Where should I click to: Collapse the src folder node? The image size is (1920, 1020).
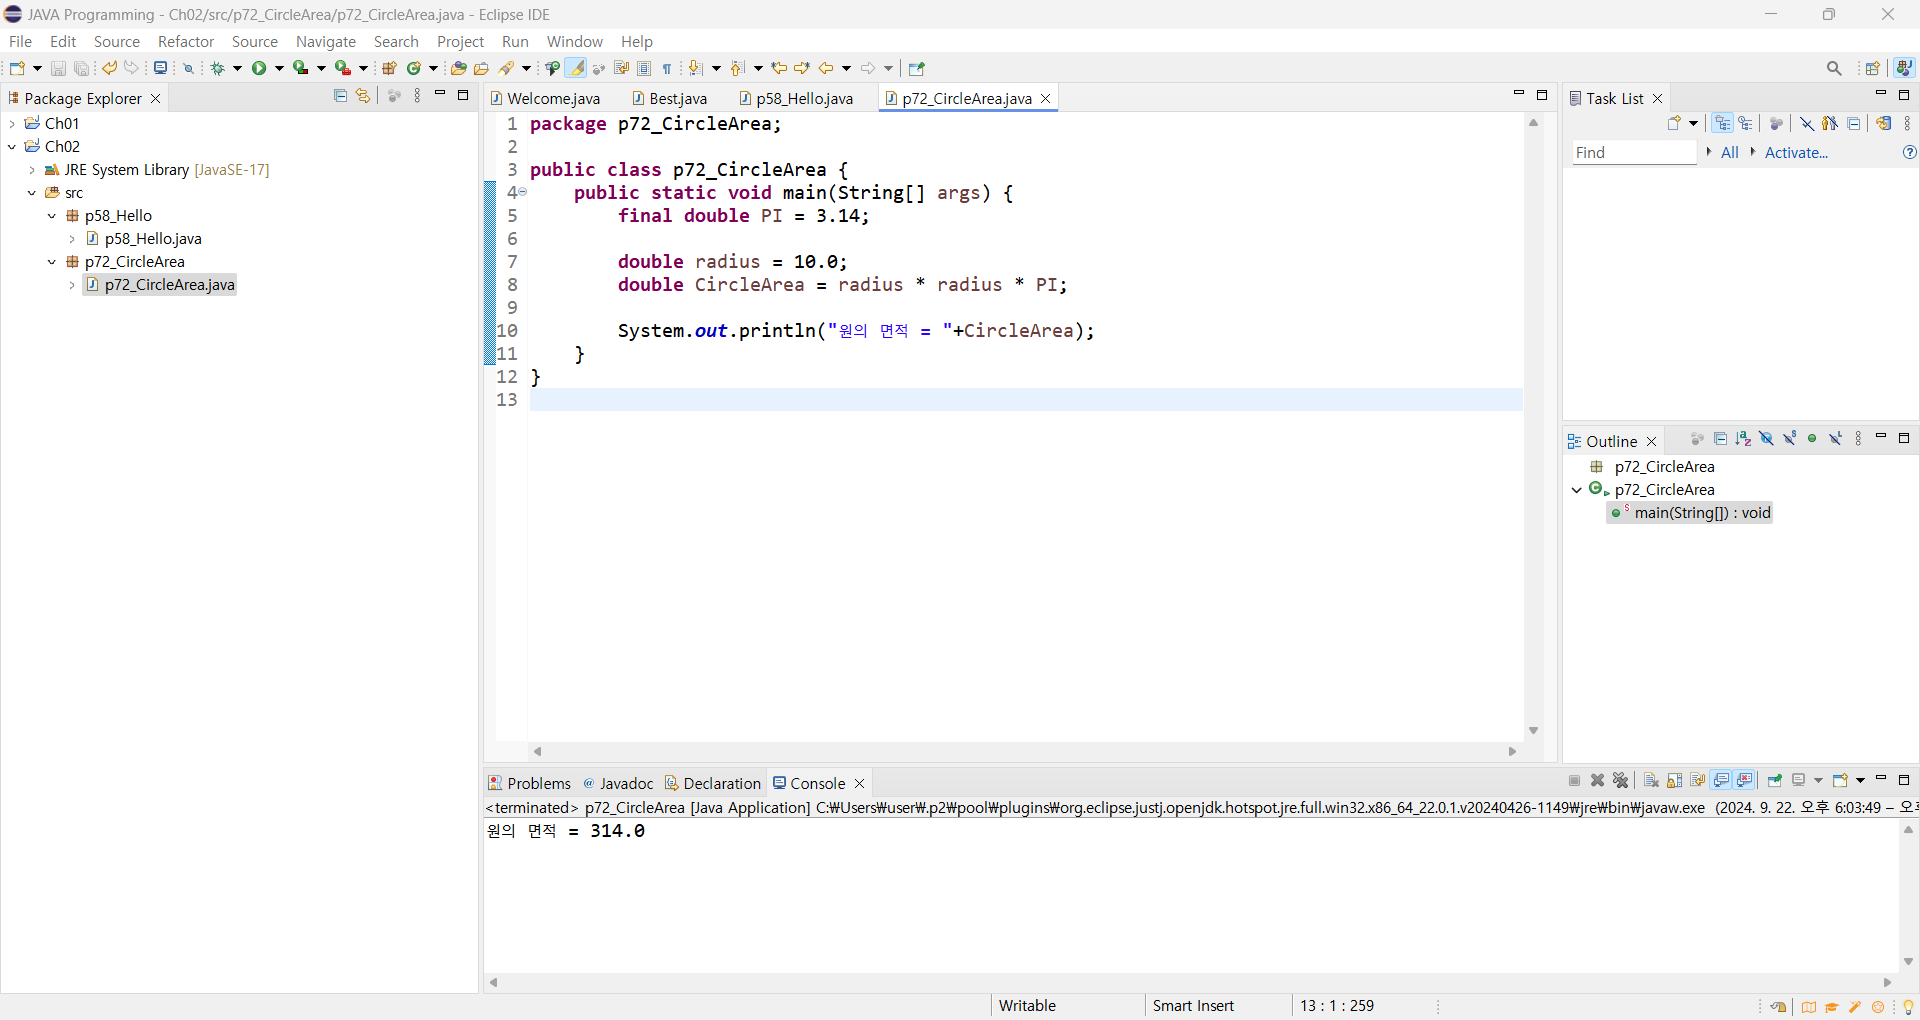(x=32, y=193)
